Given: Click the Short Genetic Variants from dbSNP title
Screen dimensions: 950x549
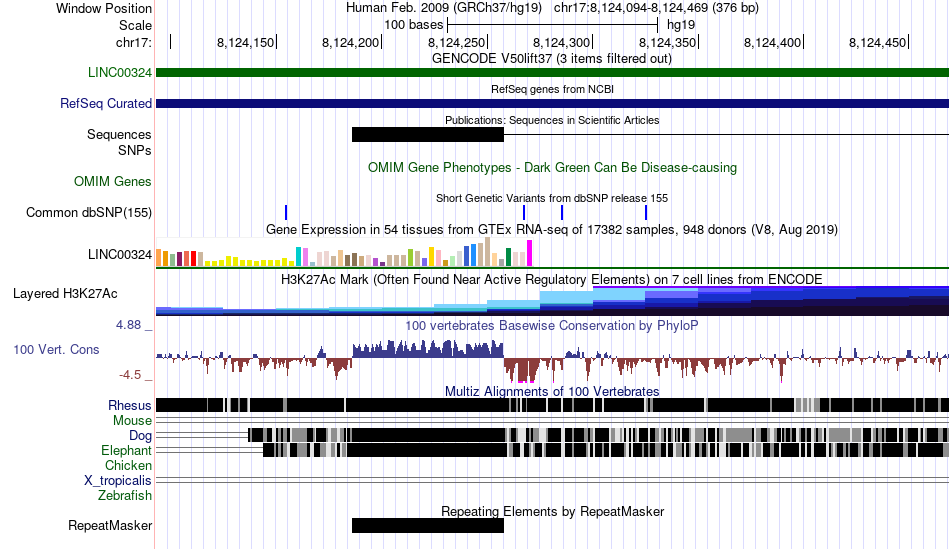Looking at the screenshot, I should pos(552,198).
